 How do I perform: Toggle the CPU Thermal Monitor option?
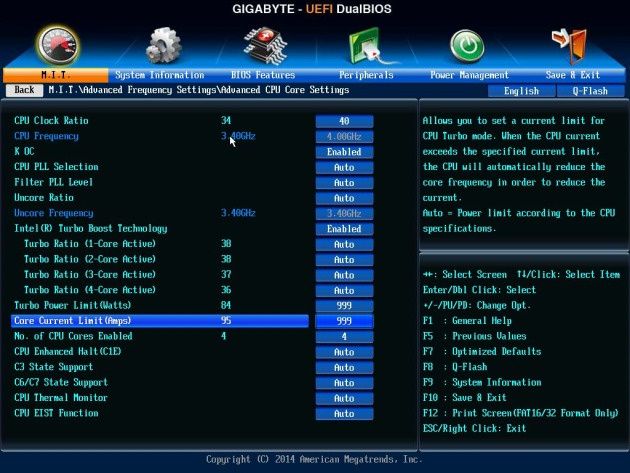click(x=344, y=398)
